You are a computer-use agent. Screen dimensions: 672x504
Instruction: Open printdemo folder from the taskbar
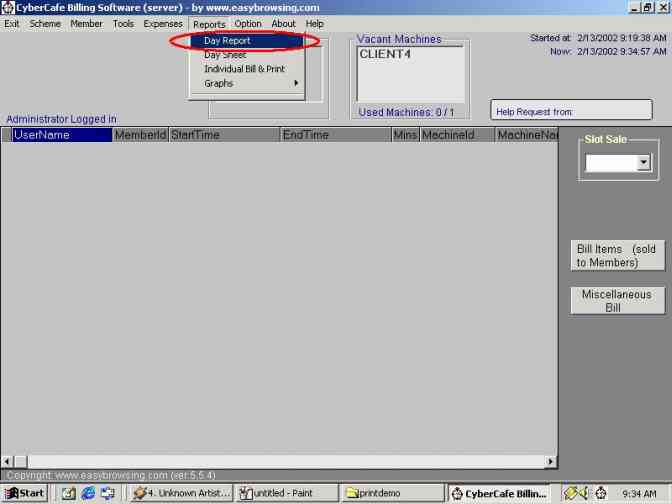coord(391,493)
